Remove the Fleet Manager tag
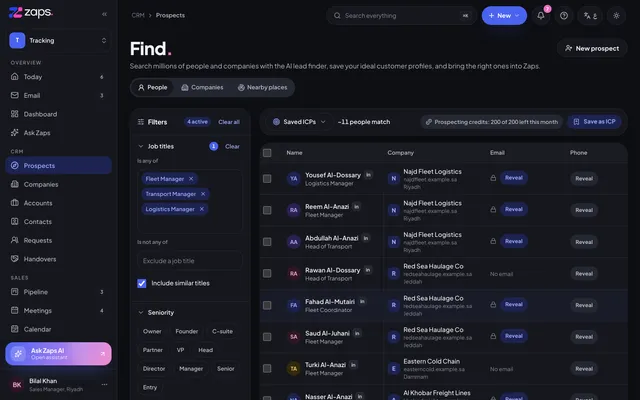Image resolution: width=640 pixels, height=400 pixels. pyautogui.click(x=191, y=179)
